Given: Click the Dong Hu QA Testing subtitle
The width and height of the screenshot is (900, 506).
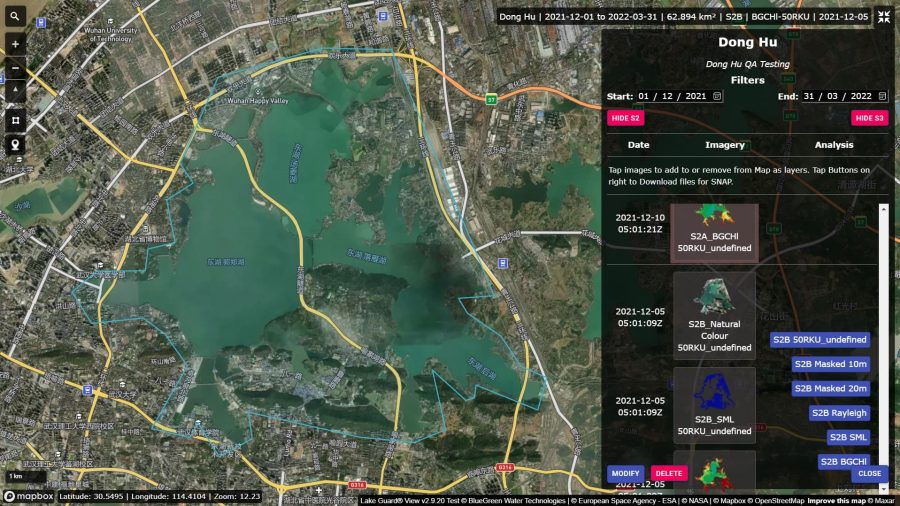Looking at the screenshot, I should click(x=747, y=64).
